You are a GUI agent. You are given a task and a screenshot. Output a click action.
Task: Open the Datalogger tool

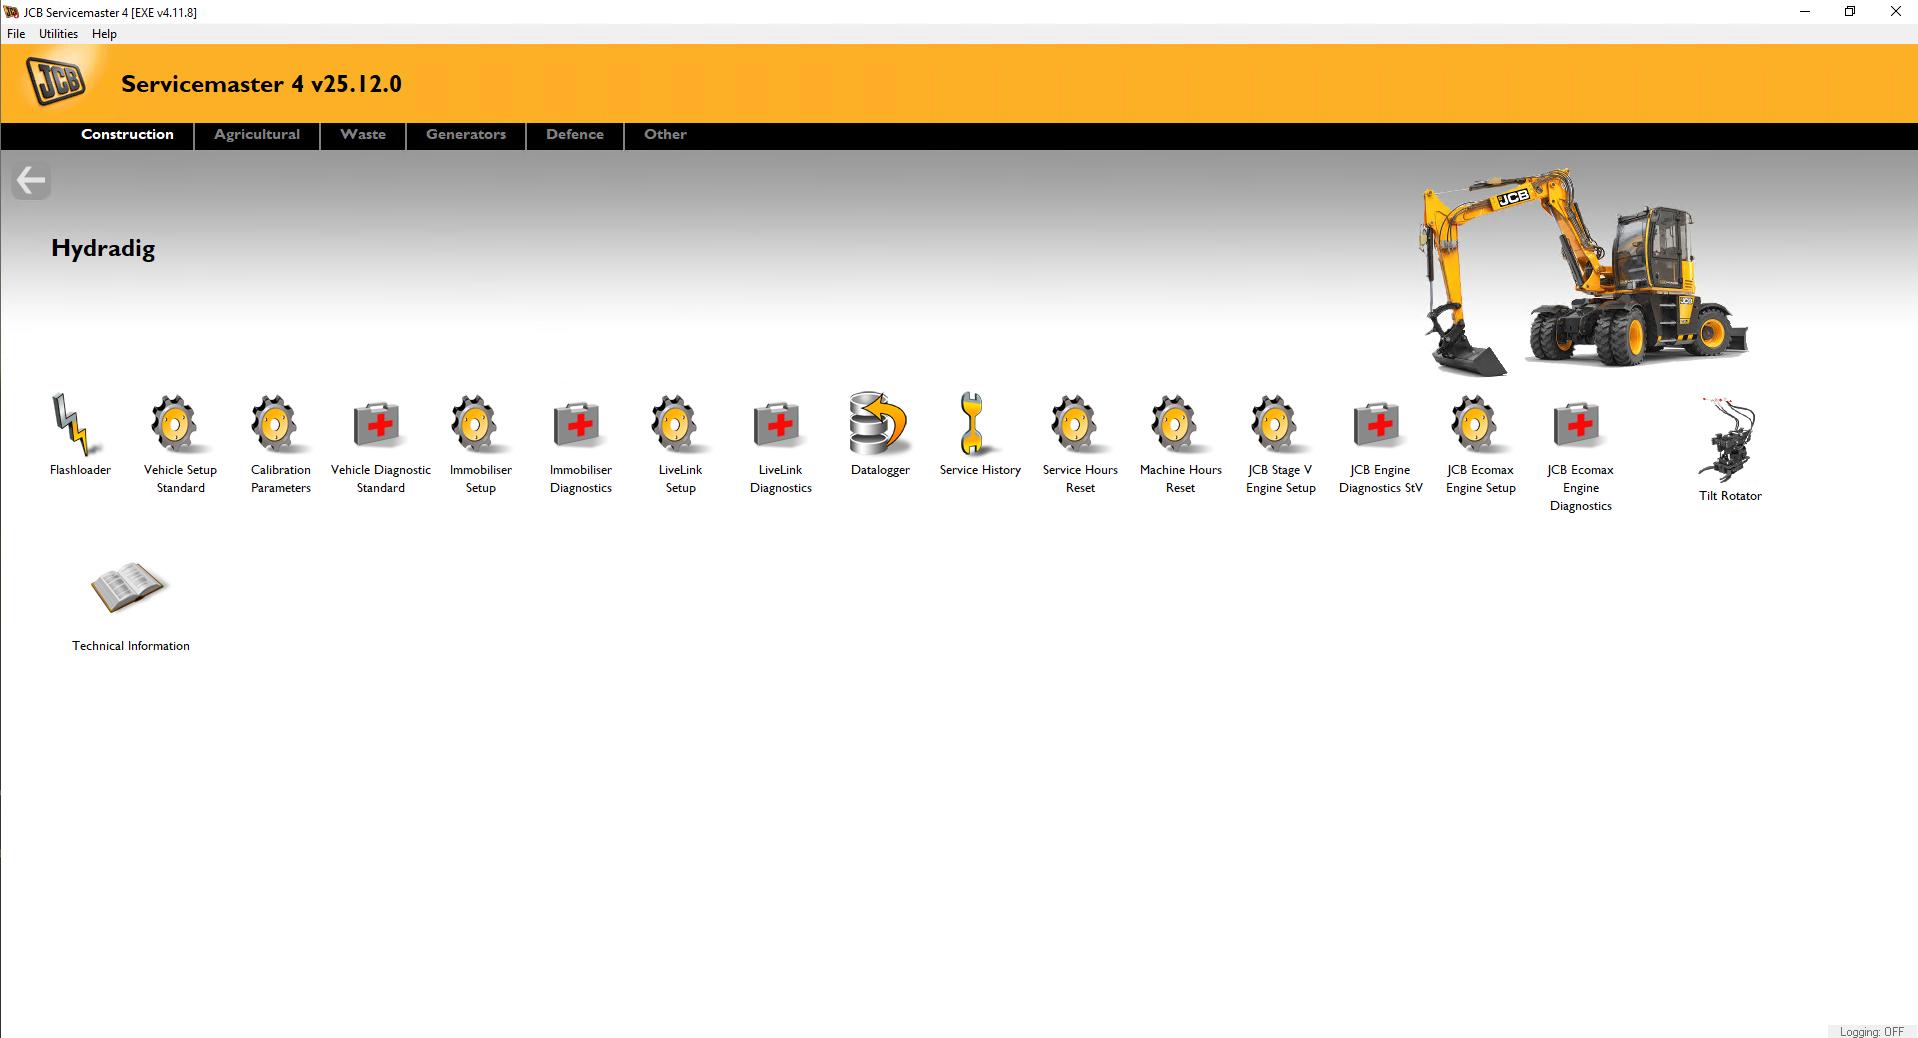tap(880, 428)
